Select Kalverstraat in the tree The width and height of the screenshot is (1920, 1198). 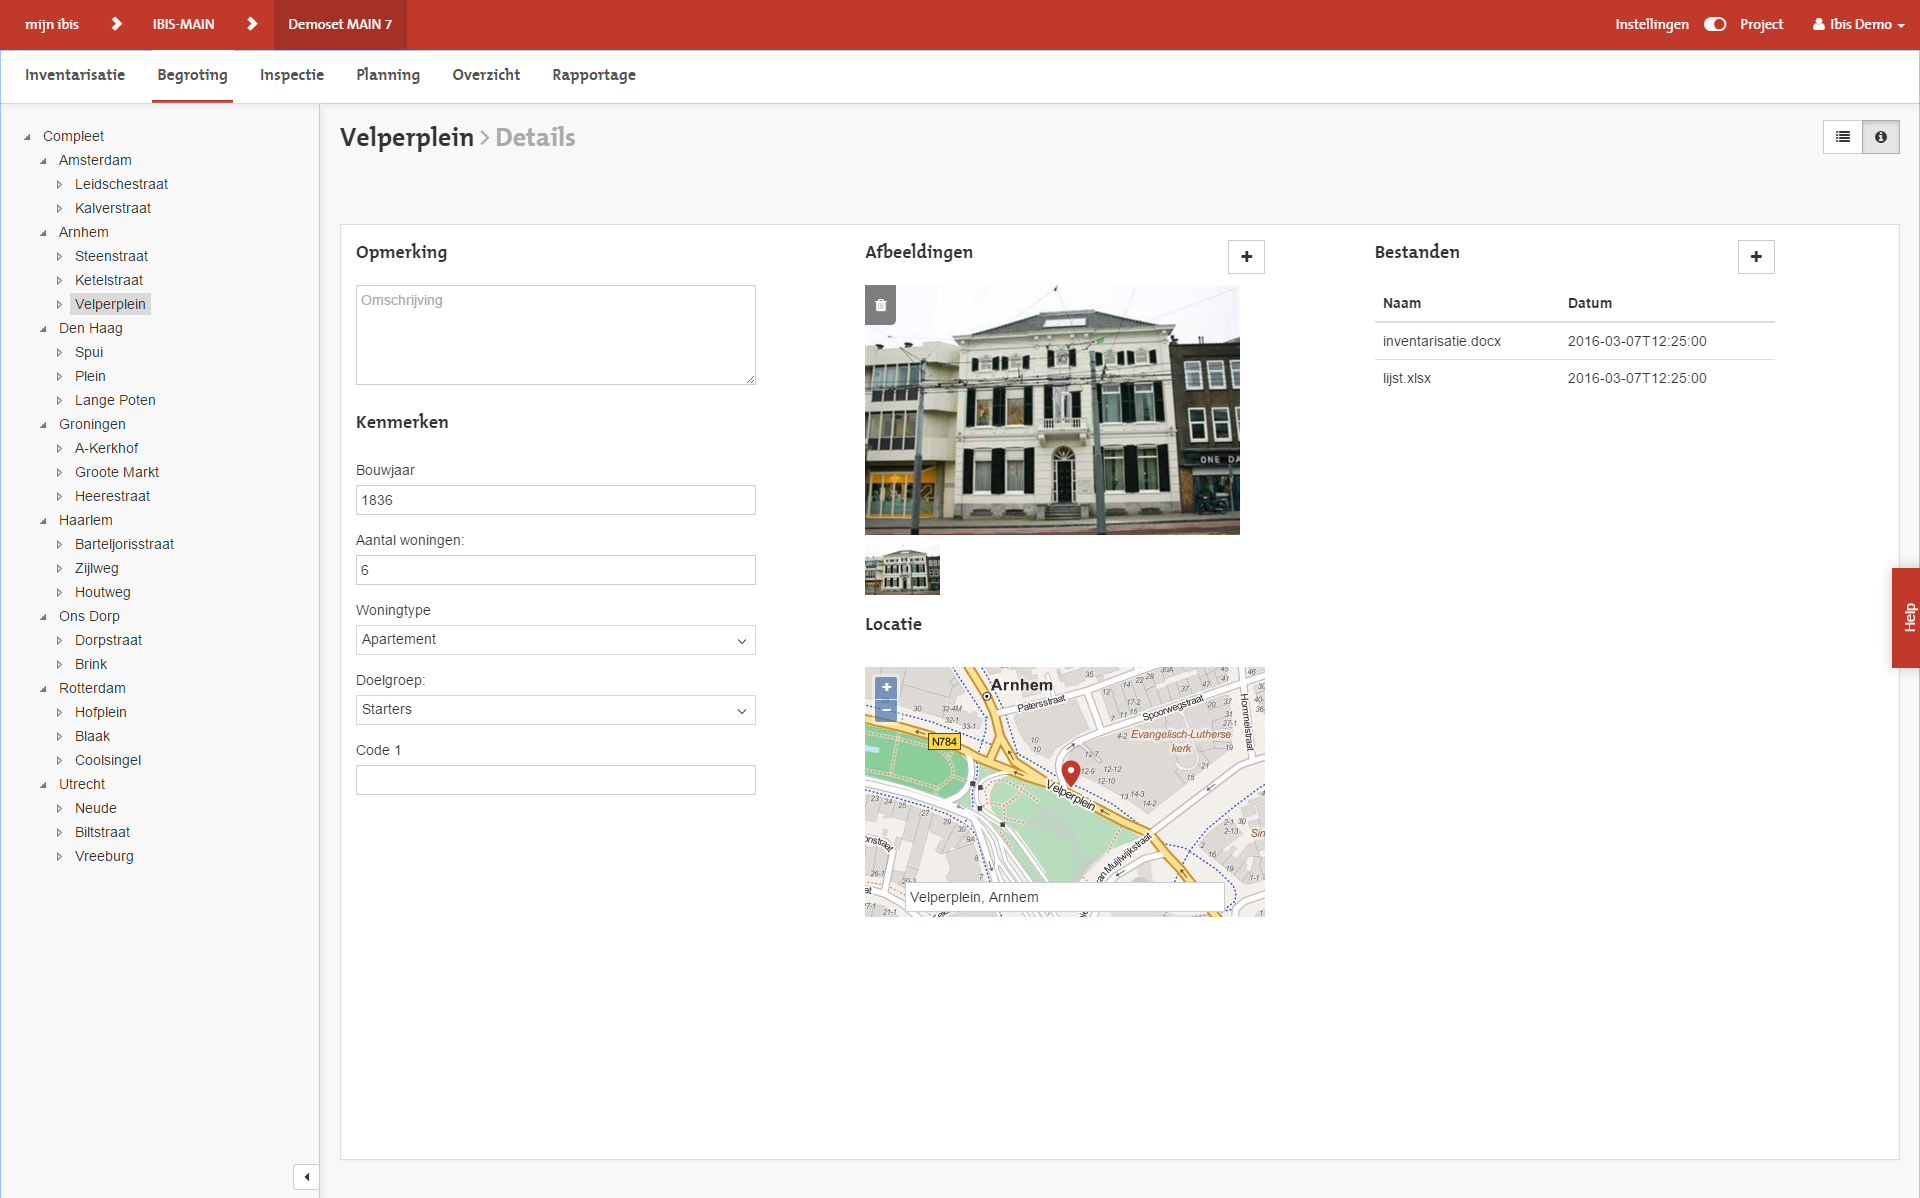coord(113,208)
